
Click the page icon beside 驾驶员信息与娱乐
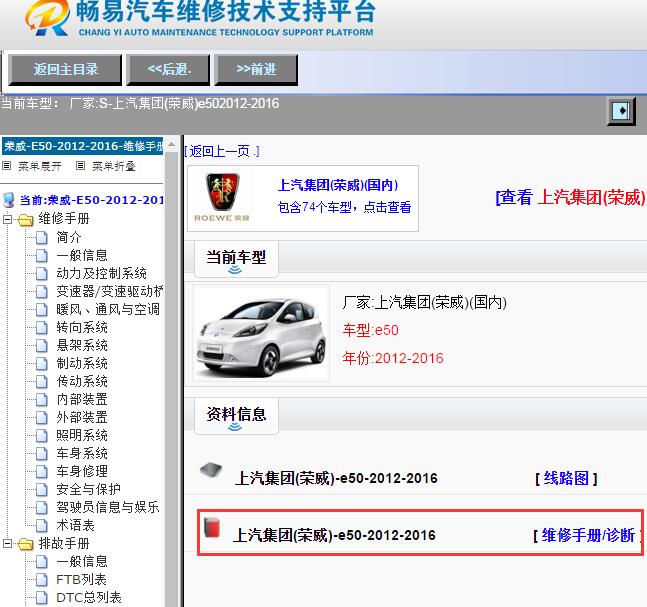pos(42,508)
